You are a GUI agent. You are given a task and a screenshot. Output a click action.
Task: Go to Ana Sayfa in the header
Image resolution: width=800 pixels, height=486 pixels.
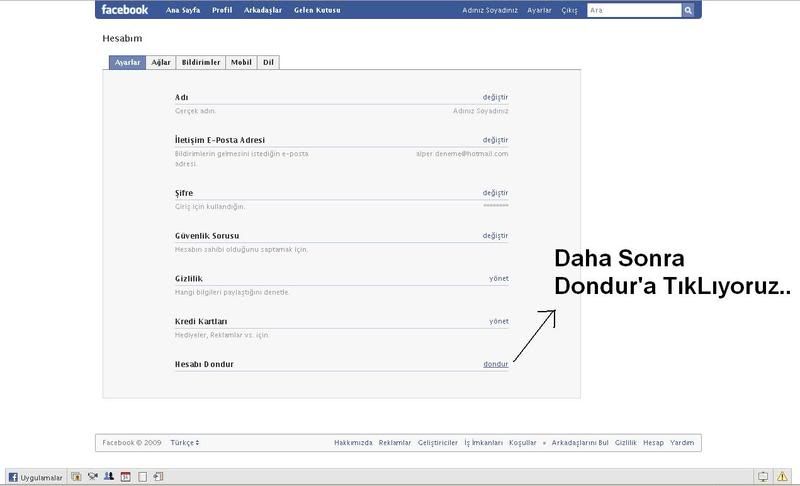coord(183,10)
